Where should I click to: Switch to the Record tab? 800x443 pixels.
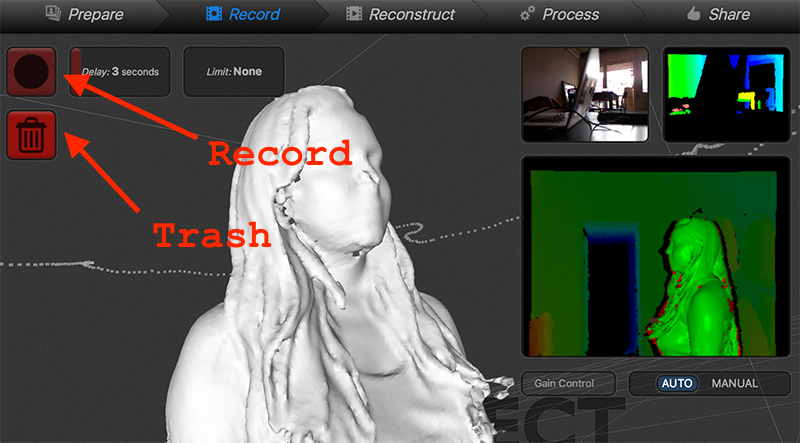coord(243,14)
